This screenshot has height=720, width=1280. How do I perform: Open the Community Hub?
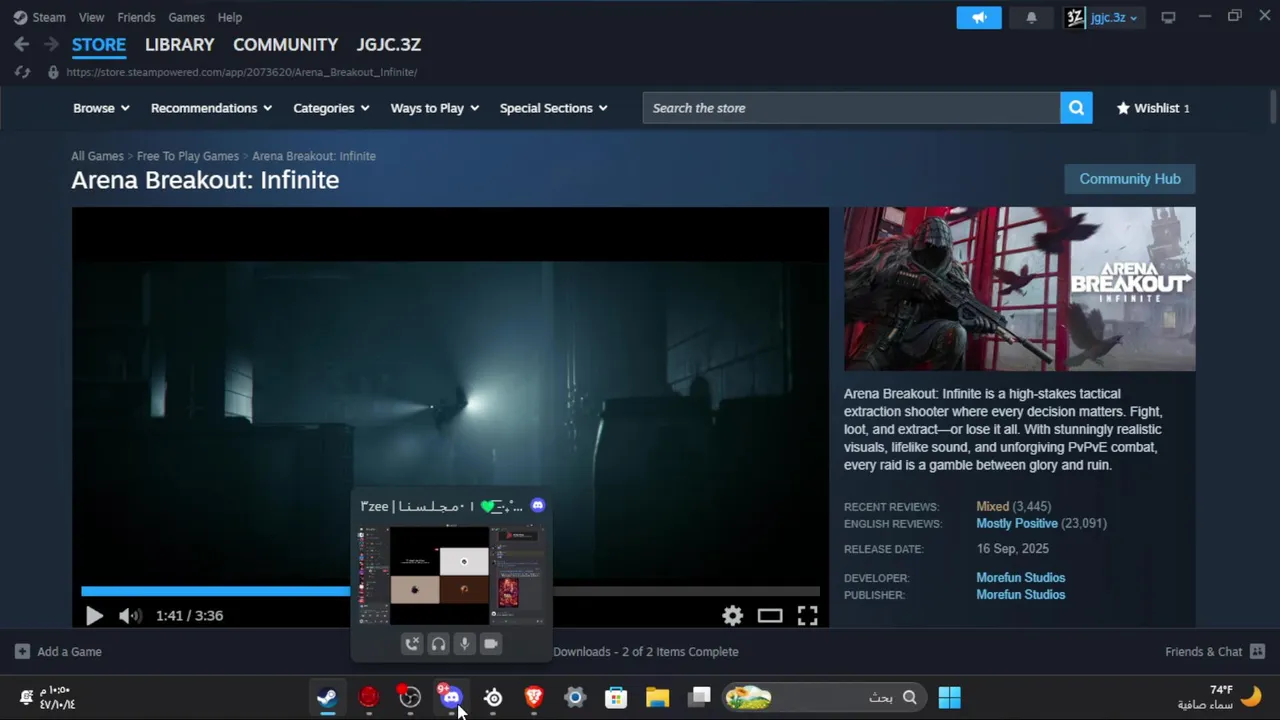point(1130,179)
